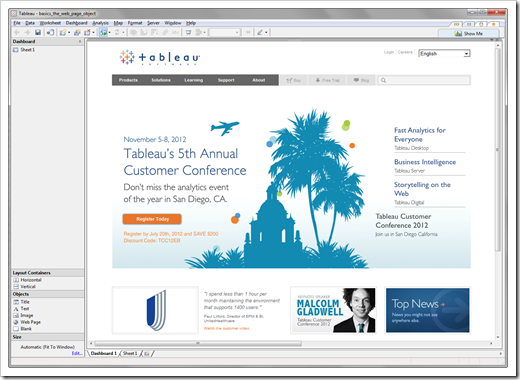520x380 pixels.
Task: Open the New Worksheet dropdown arrow
Action: [x=69, y=32]
